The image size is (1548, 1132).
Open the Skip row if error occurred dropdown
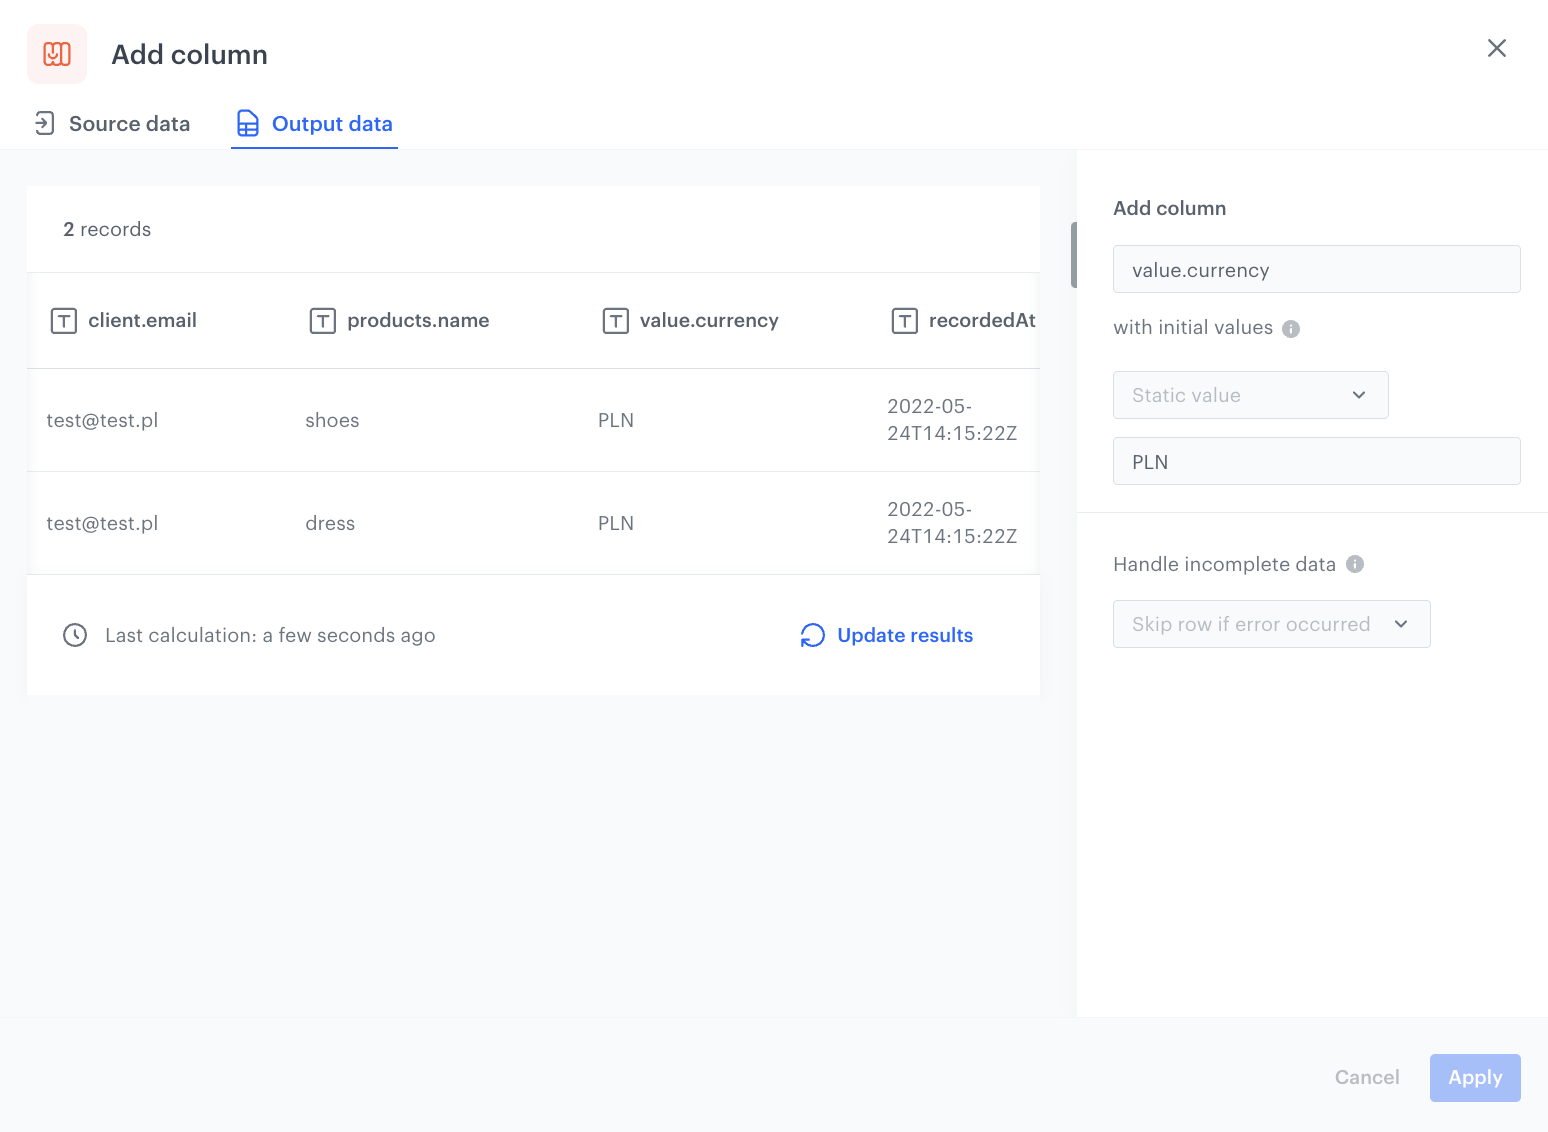coord(1271,623)
